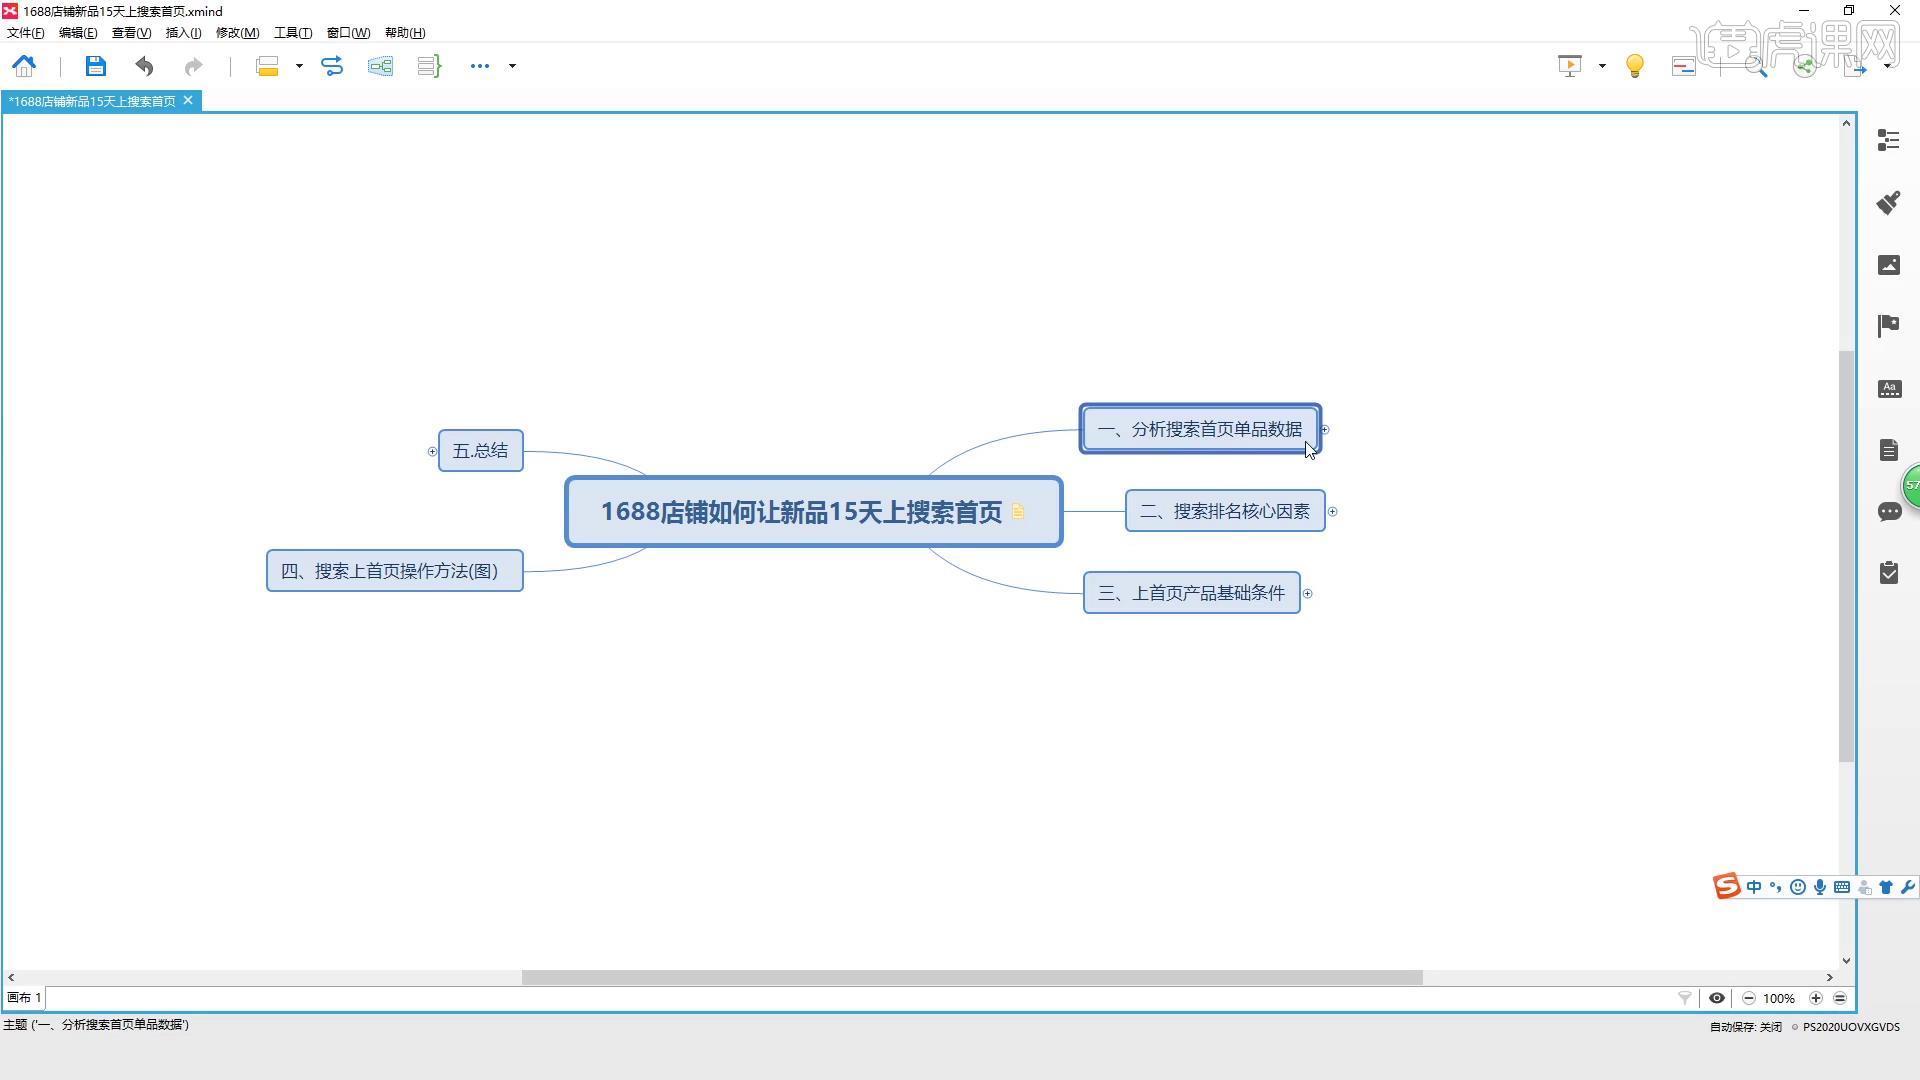Open the Gantt chart view icon
1920x1080 pixels.
[1684, 66]
